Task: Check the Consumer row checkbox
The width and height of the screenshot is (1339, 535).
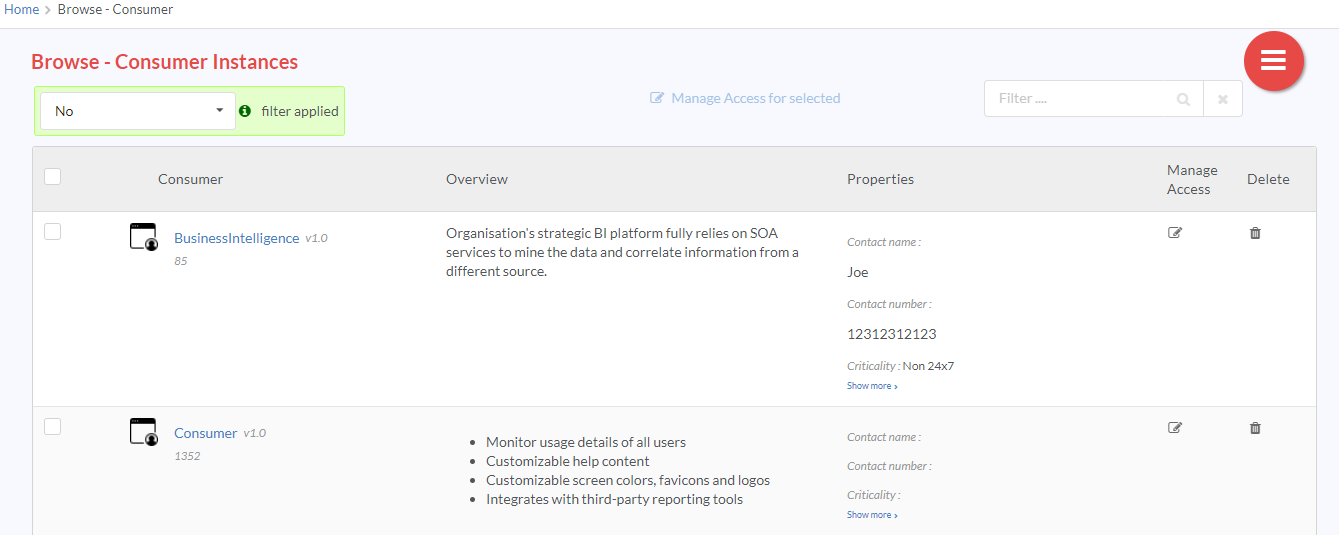Action: 53,427
